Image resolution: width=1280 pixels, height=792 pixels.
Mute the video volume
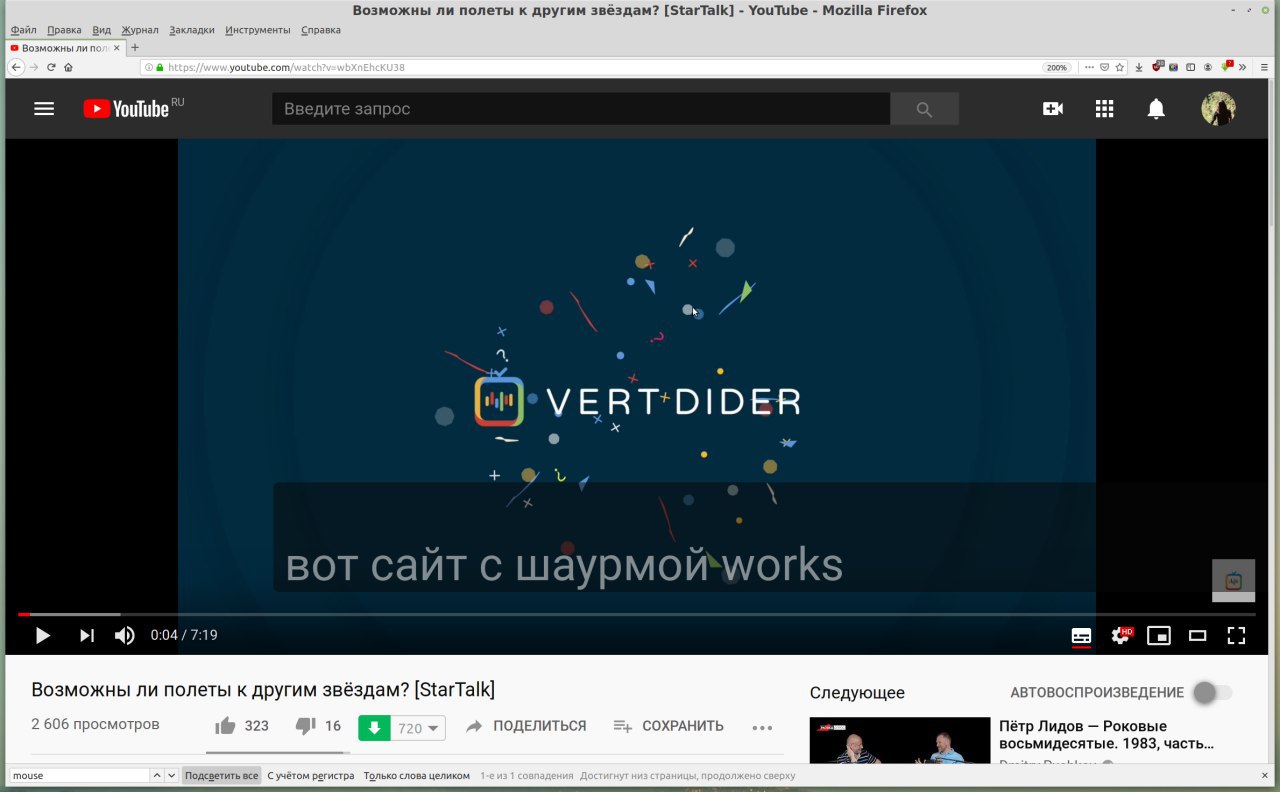tap(124, 635)
